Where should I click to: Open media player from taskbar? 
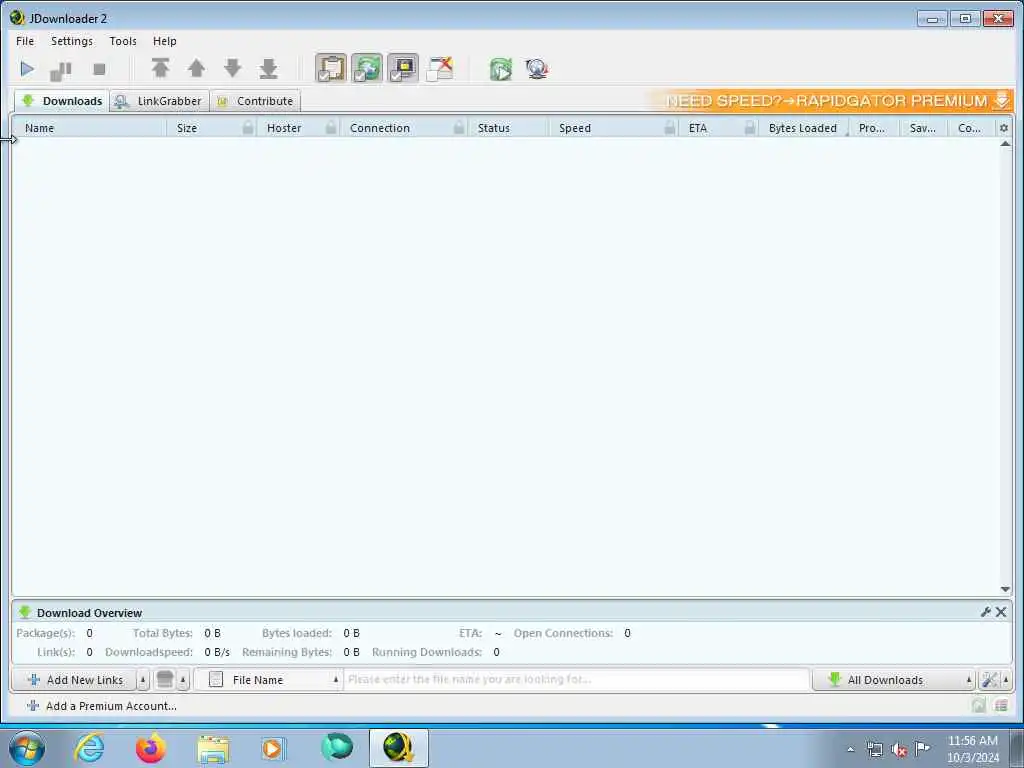(x=274, y=748)
